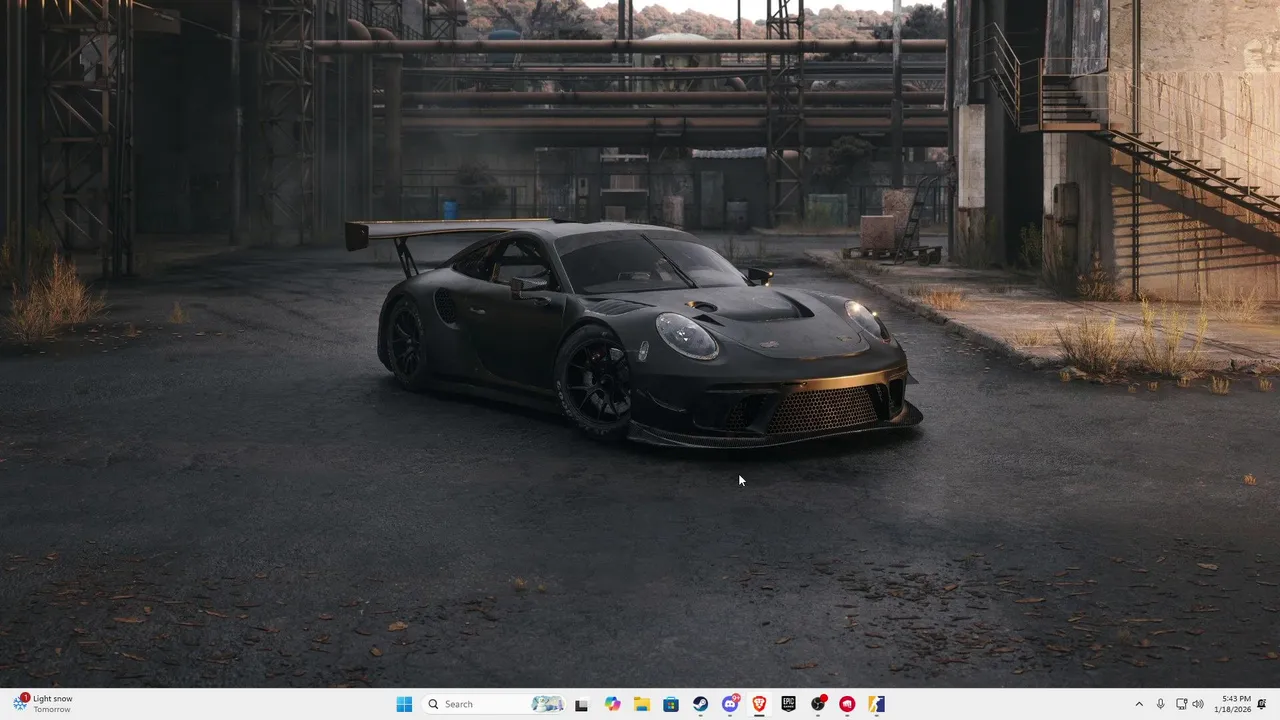
Task: Open the network status tray icon
Action: (1181, 704)
